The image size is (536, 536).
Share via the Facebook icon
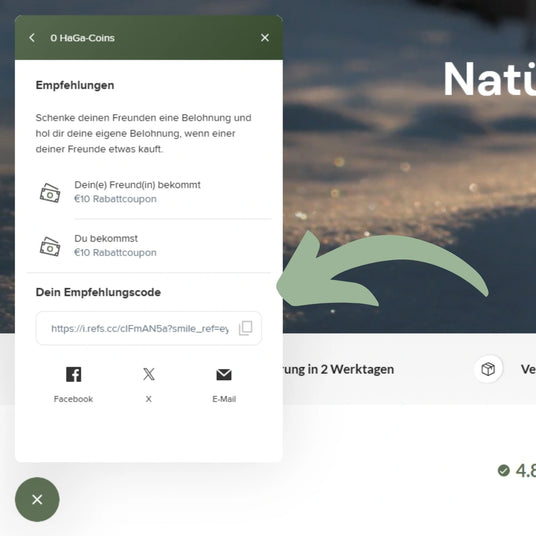click(x=73, y=374)
